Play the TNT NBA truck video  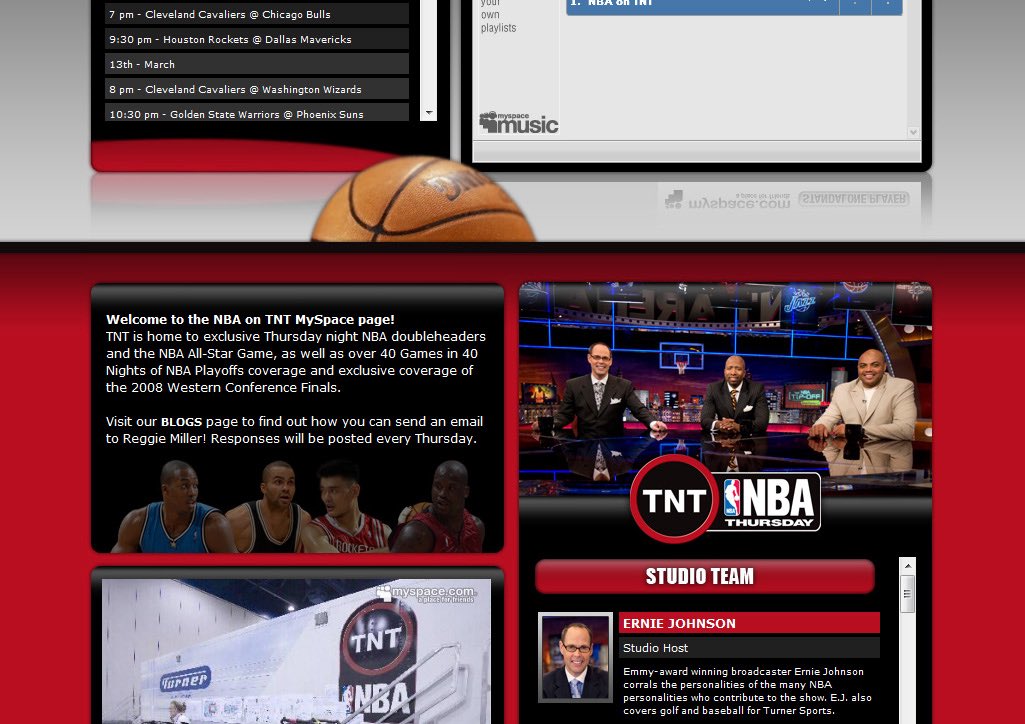pyautogui.click(x=296, y=651)
